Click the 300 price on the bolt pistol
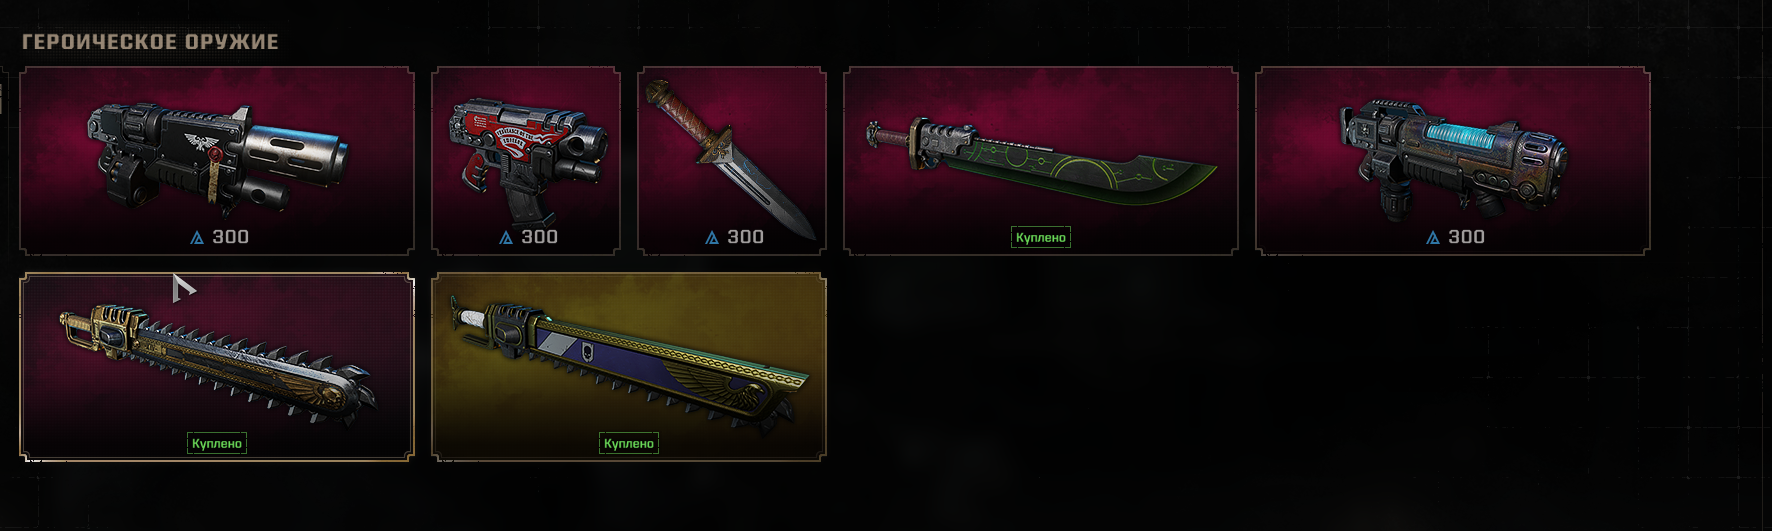Image resolution: width=1772 pixels, height=531 pixels. pos(231,237)
